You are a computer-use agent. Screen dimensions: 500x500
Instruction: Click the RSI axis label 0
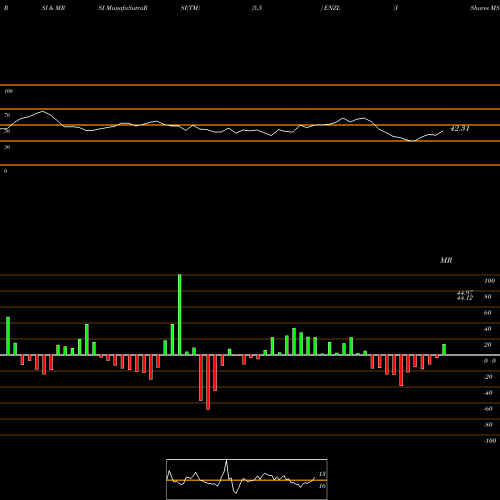coord(5,171)
